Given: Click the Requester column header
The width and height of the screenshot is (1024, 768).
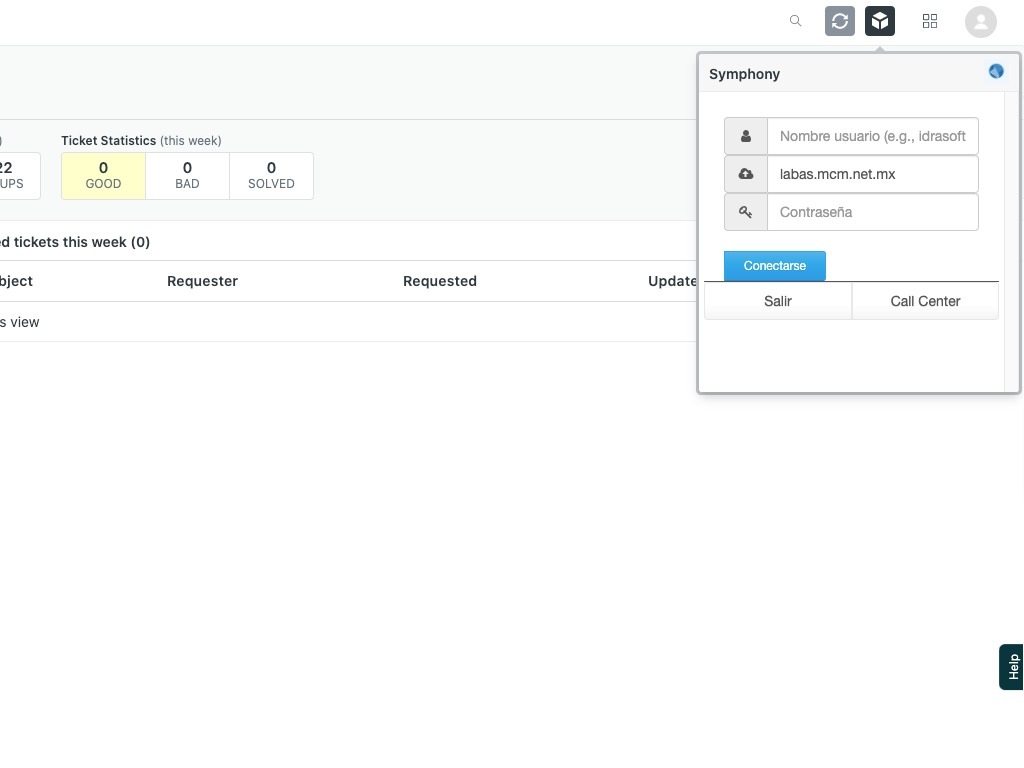Looking at the screenshot, I should 202,281.
